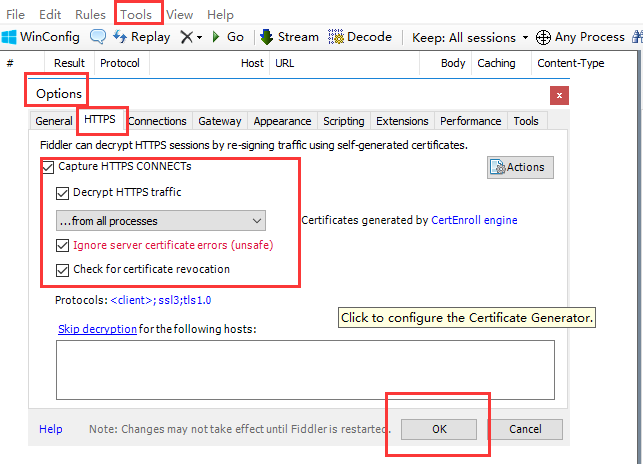The height and width of the screenshot is (464, 643).
Task: Click the X remove sessions icon
Action: (x=187, y=37)
